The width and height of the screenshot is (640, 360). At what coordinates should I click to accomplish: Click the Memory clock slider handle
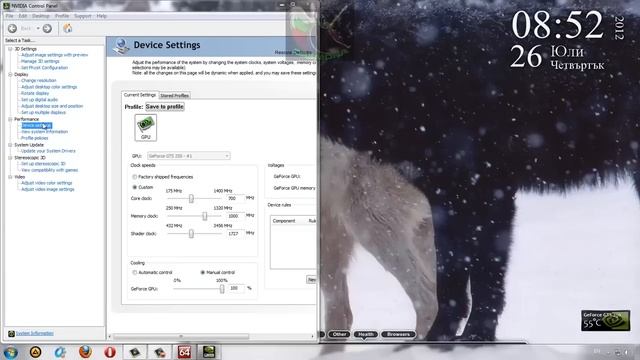[205, 216]
